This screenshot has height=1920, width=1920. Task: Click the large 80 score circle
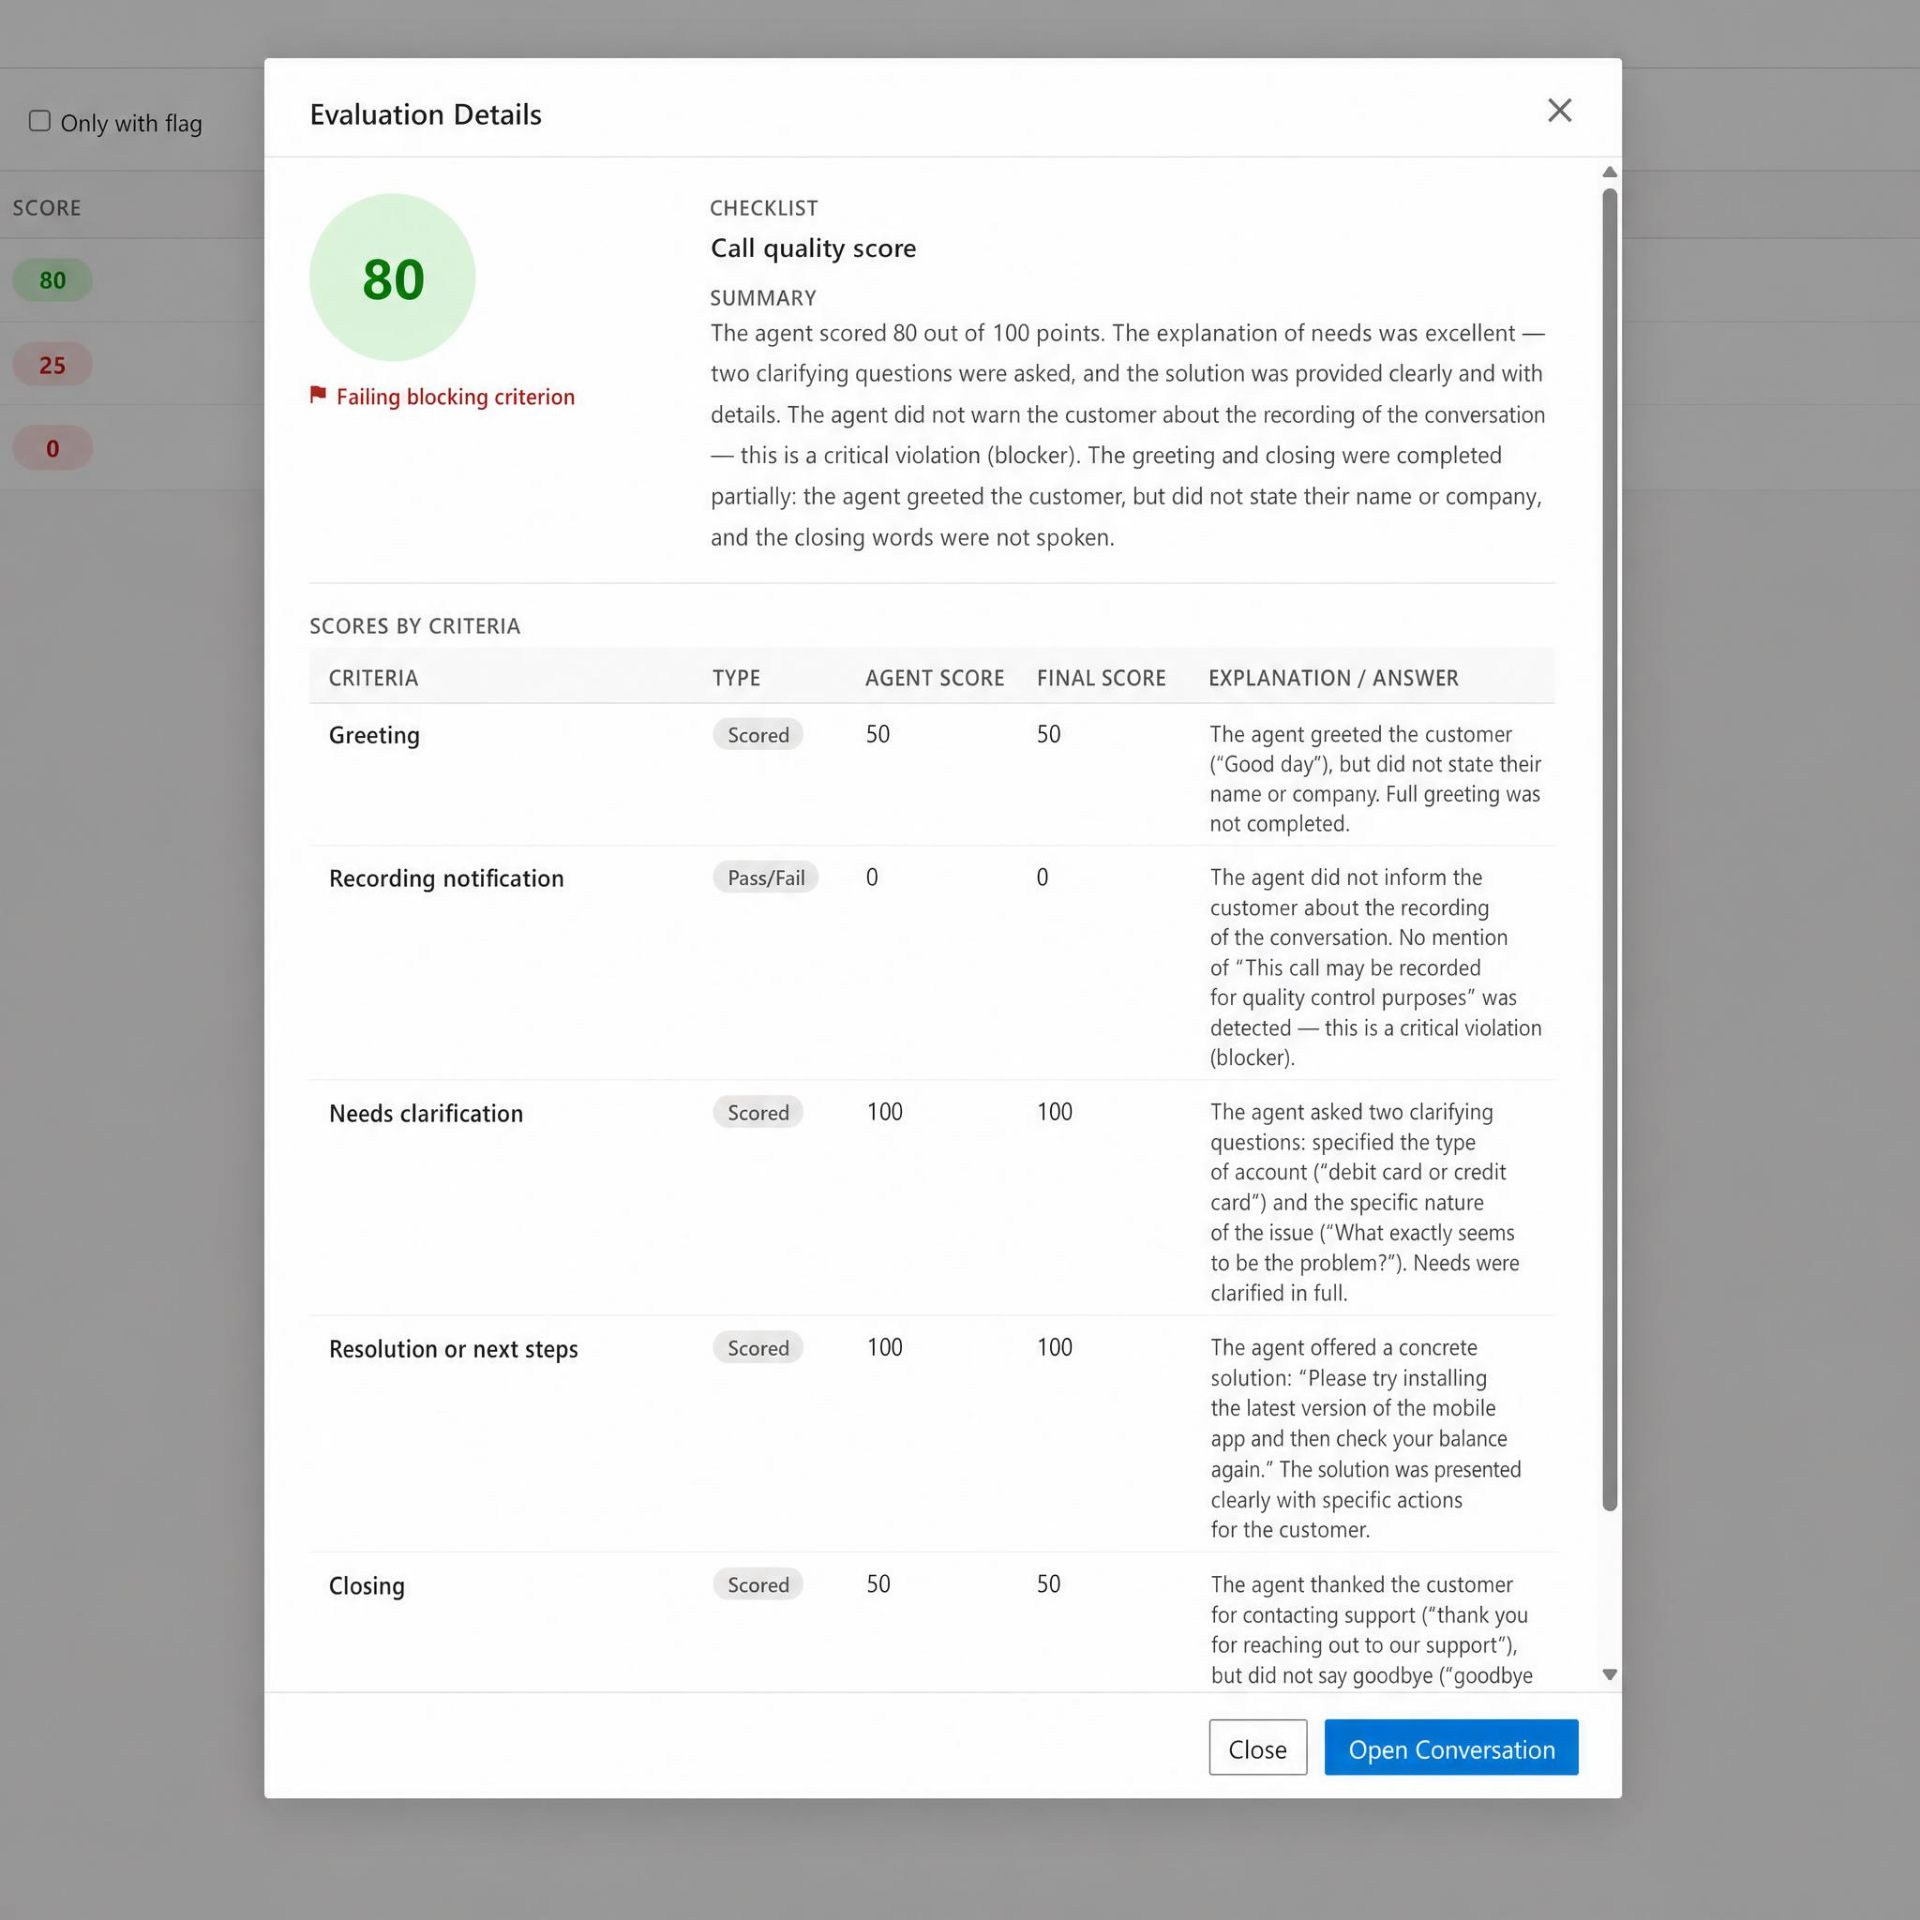pos(392,277)
